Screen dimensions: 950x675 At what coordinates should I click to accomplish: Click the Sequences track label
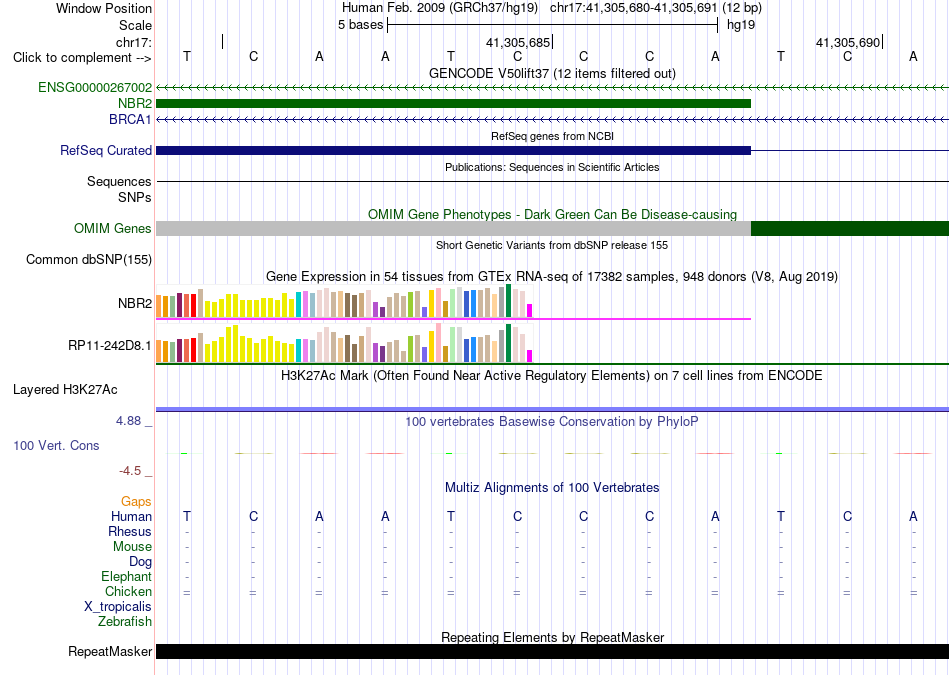(x=119, y=181)
